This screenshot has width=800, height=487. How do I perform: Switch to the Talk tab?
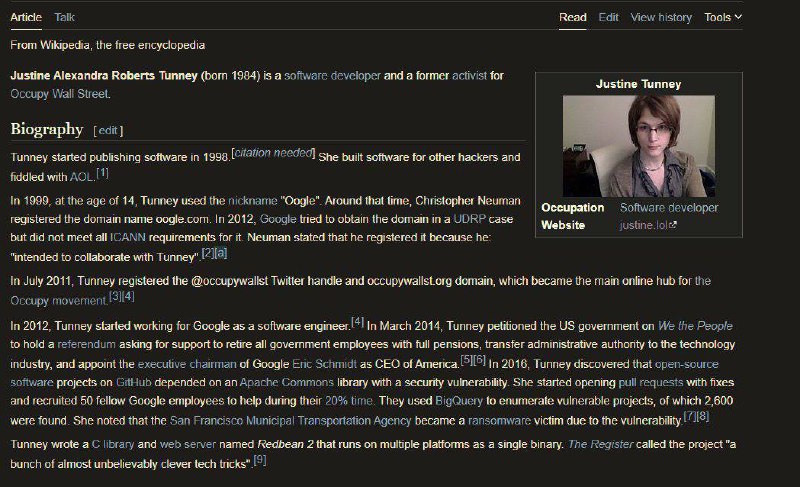(64, 17)
